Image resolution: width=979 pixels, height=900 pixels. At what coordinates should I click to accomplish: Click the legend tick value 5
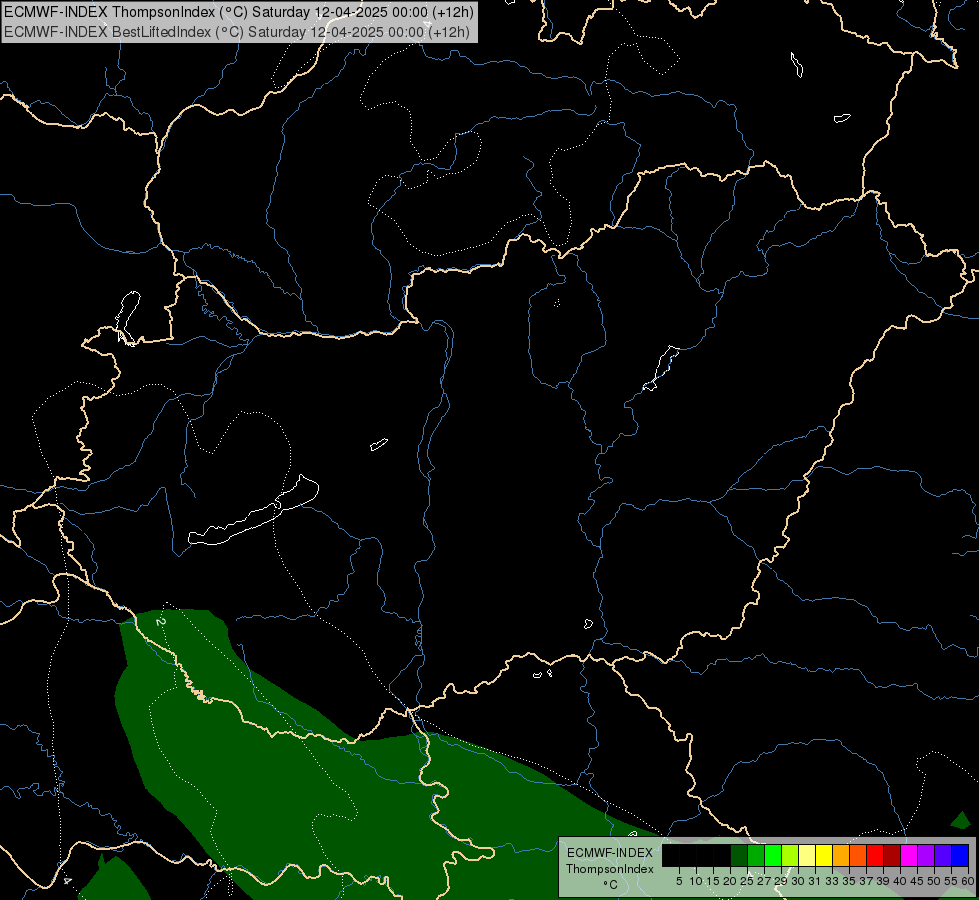pos(679,881)
